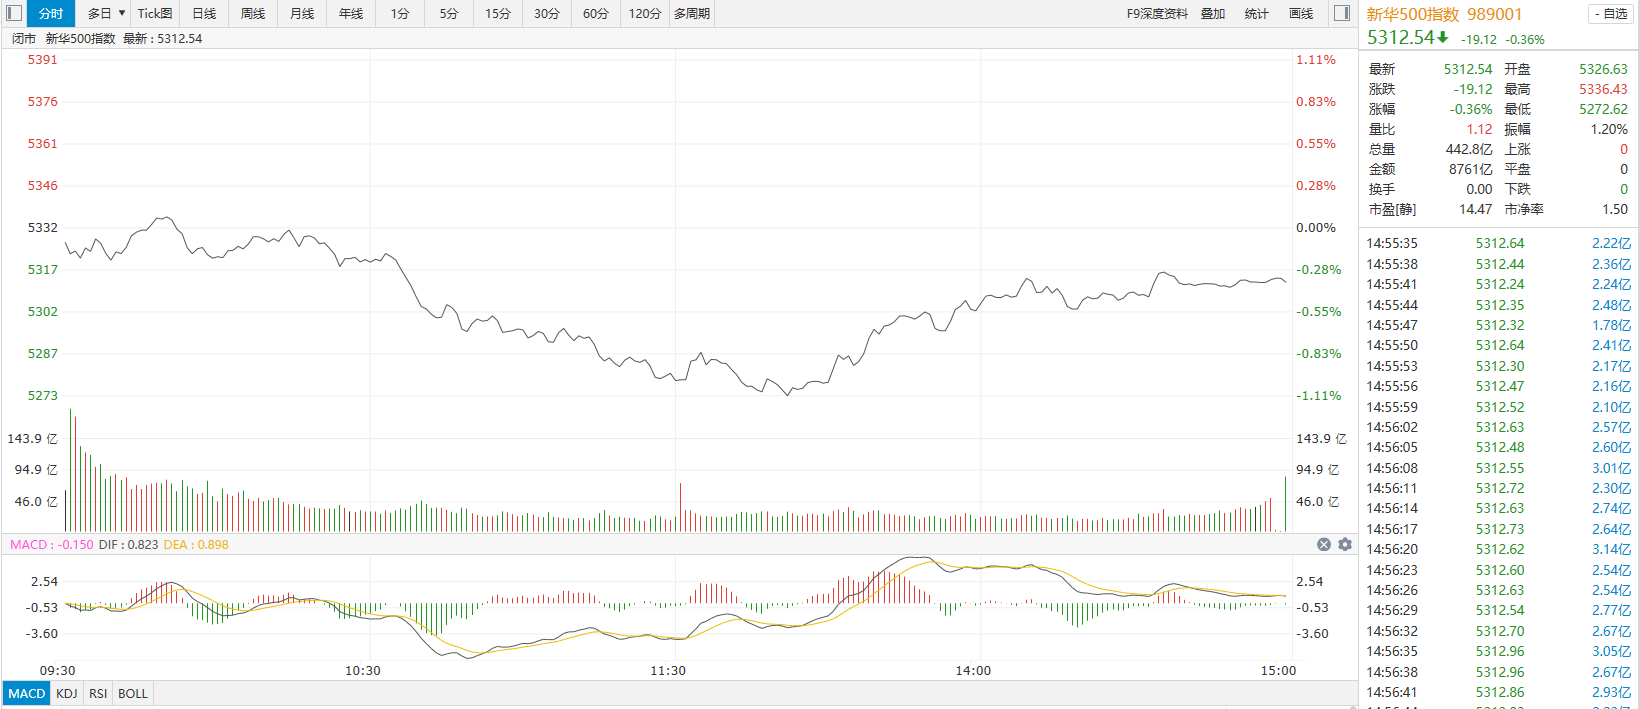Expand the 多日 multi-day dropdown arrow
This screenshot has height=709, width=1640.
coord(122,13)
